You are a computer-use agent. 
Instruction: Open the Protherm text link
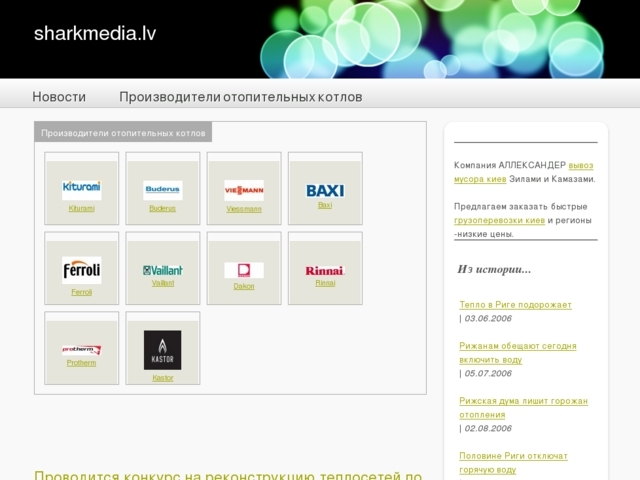tap(82, 363)
